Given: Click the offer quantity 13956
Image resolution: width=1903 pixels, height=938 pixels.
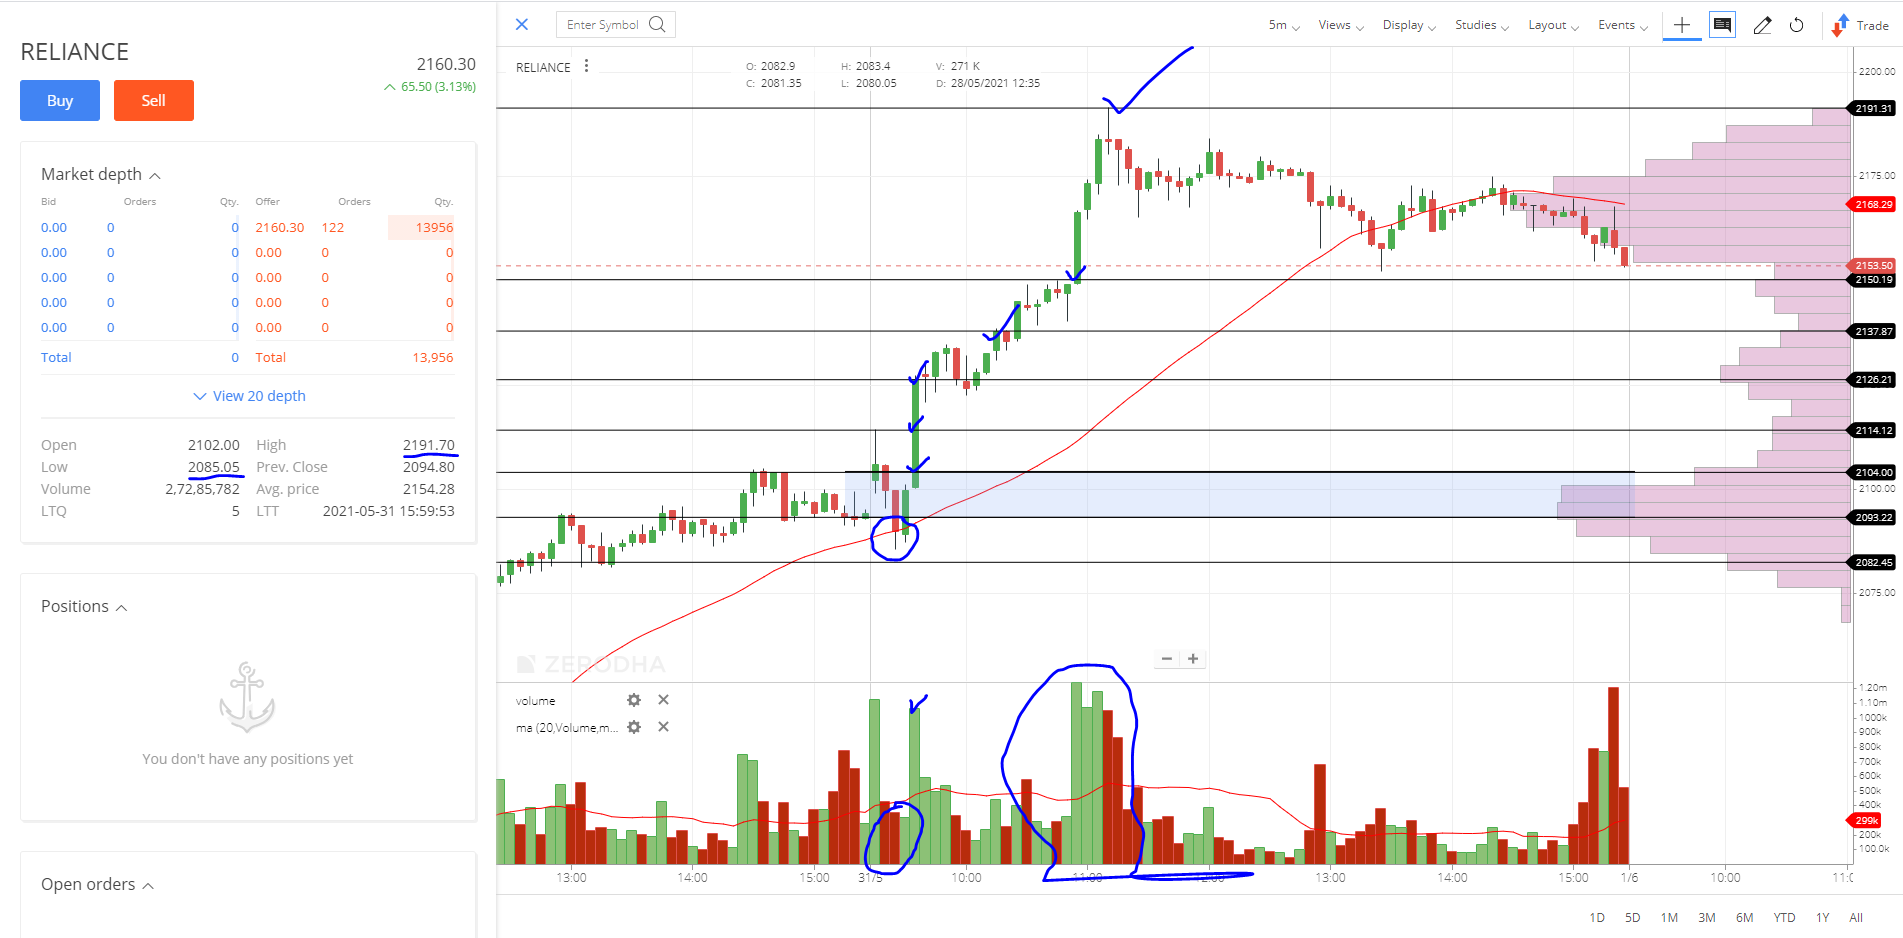Looking at the screenshot, I should point(434,227).
